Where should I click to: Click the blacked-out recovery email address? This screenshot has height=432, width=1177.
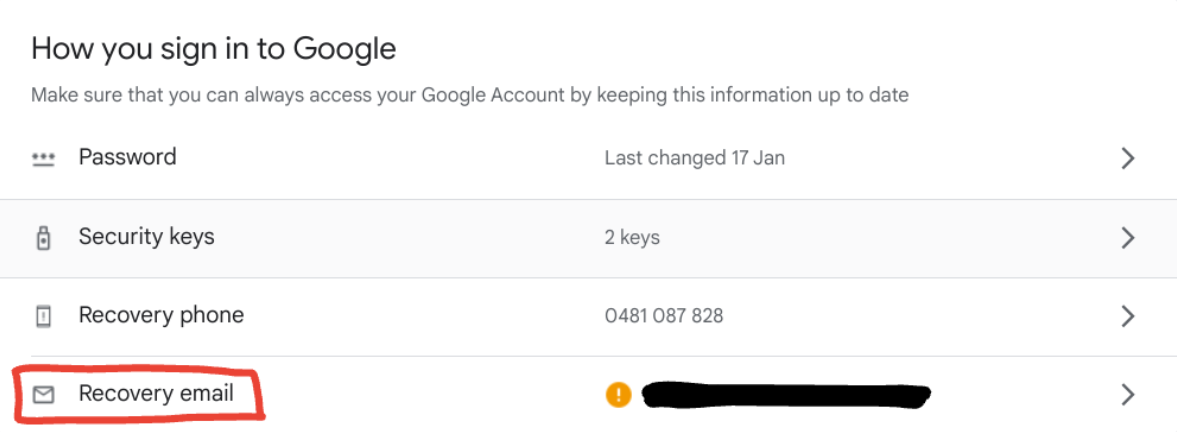(x=786, y=395)
